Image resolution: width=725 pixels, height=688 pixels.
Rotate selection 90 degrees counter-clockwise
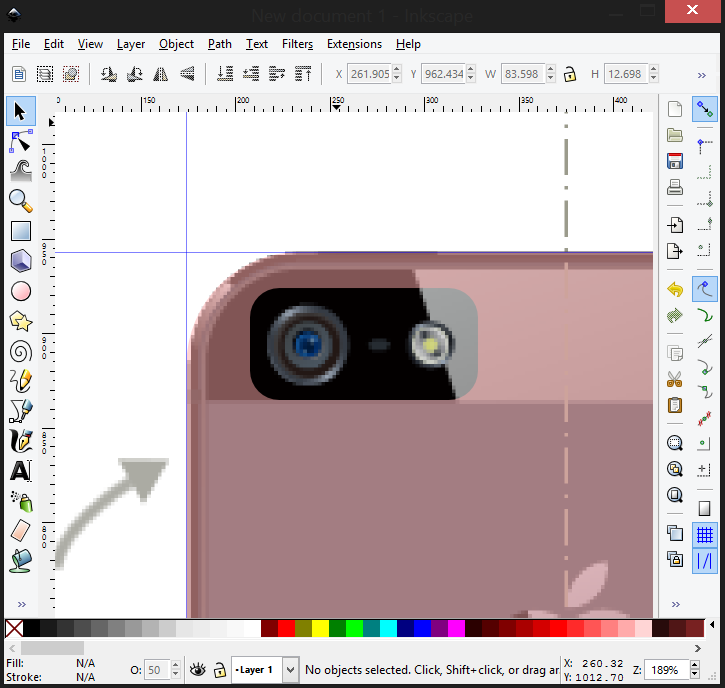tap(108, 74)
